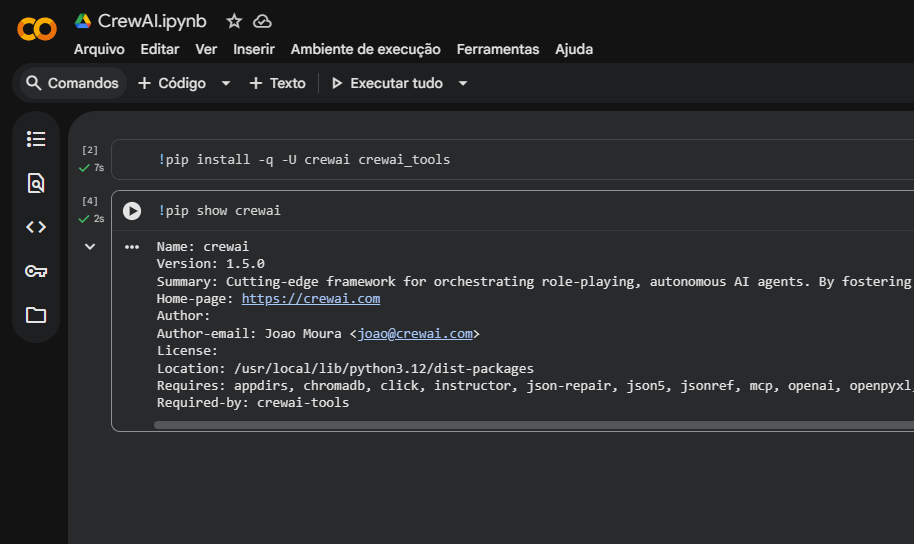Open the https://crewai.com link
The image size is (914, 544).
(311, 299)
